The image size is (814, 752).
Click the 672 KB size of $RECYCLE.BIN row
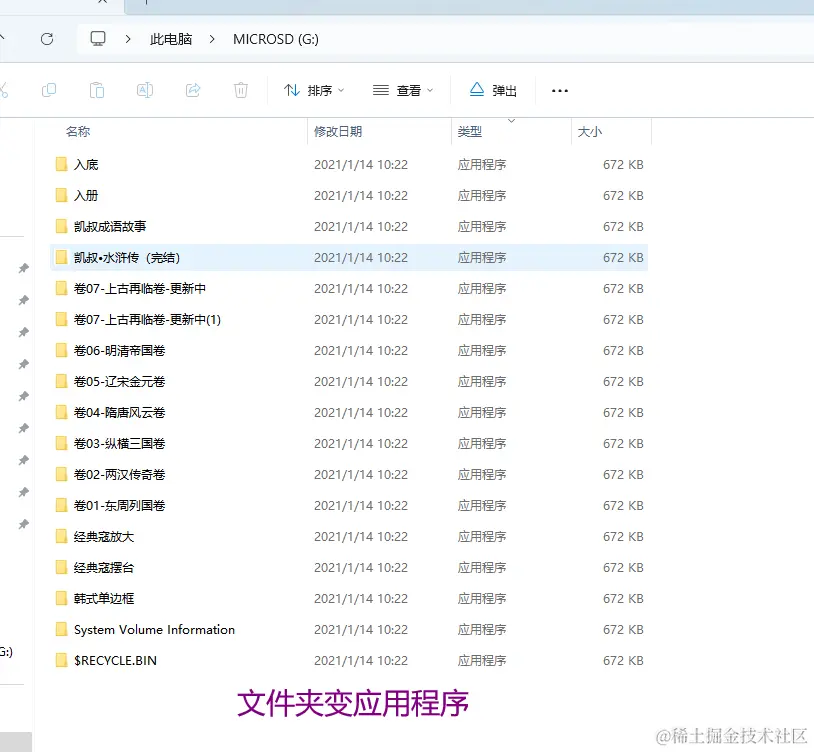(623, 661)
